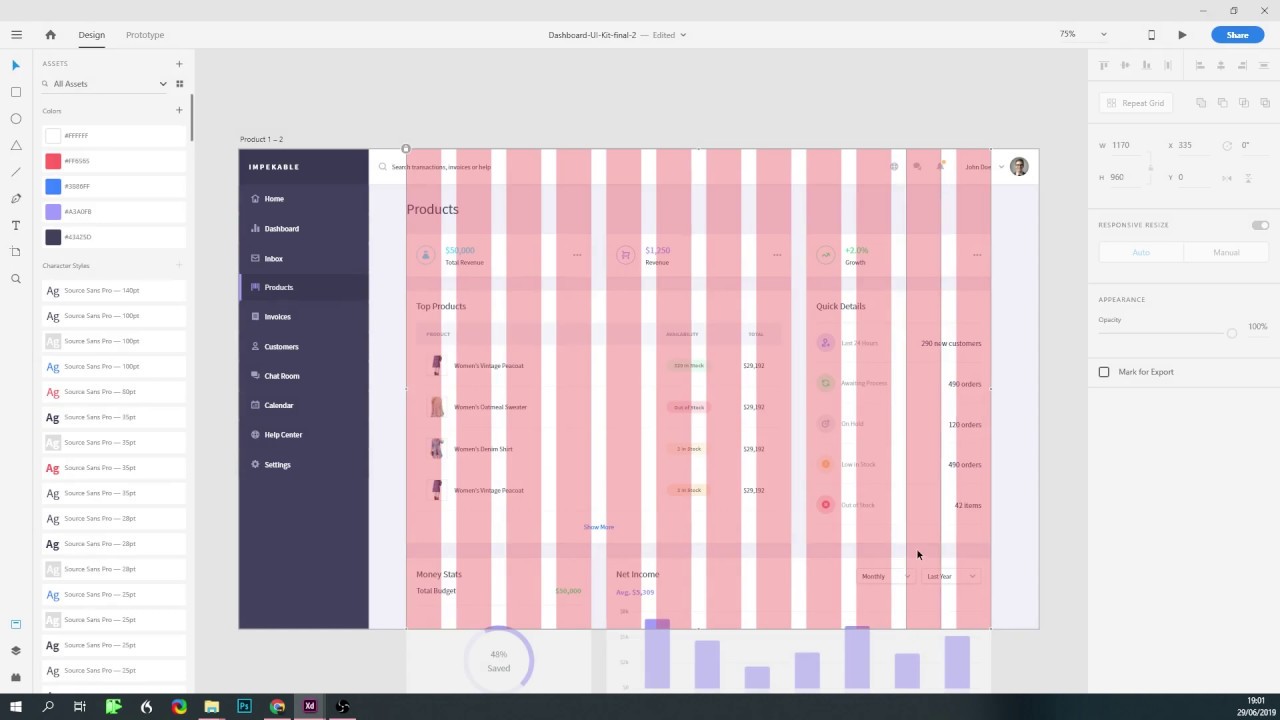Select the Line tool
The height and width of the screenshot is (720, 1280).
click(16, 172)
